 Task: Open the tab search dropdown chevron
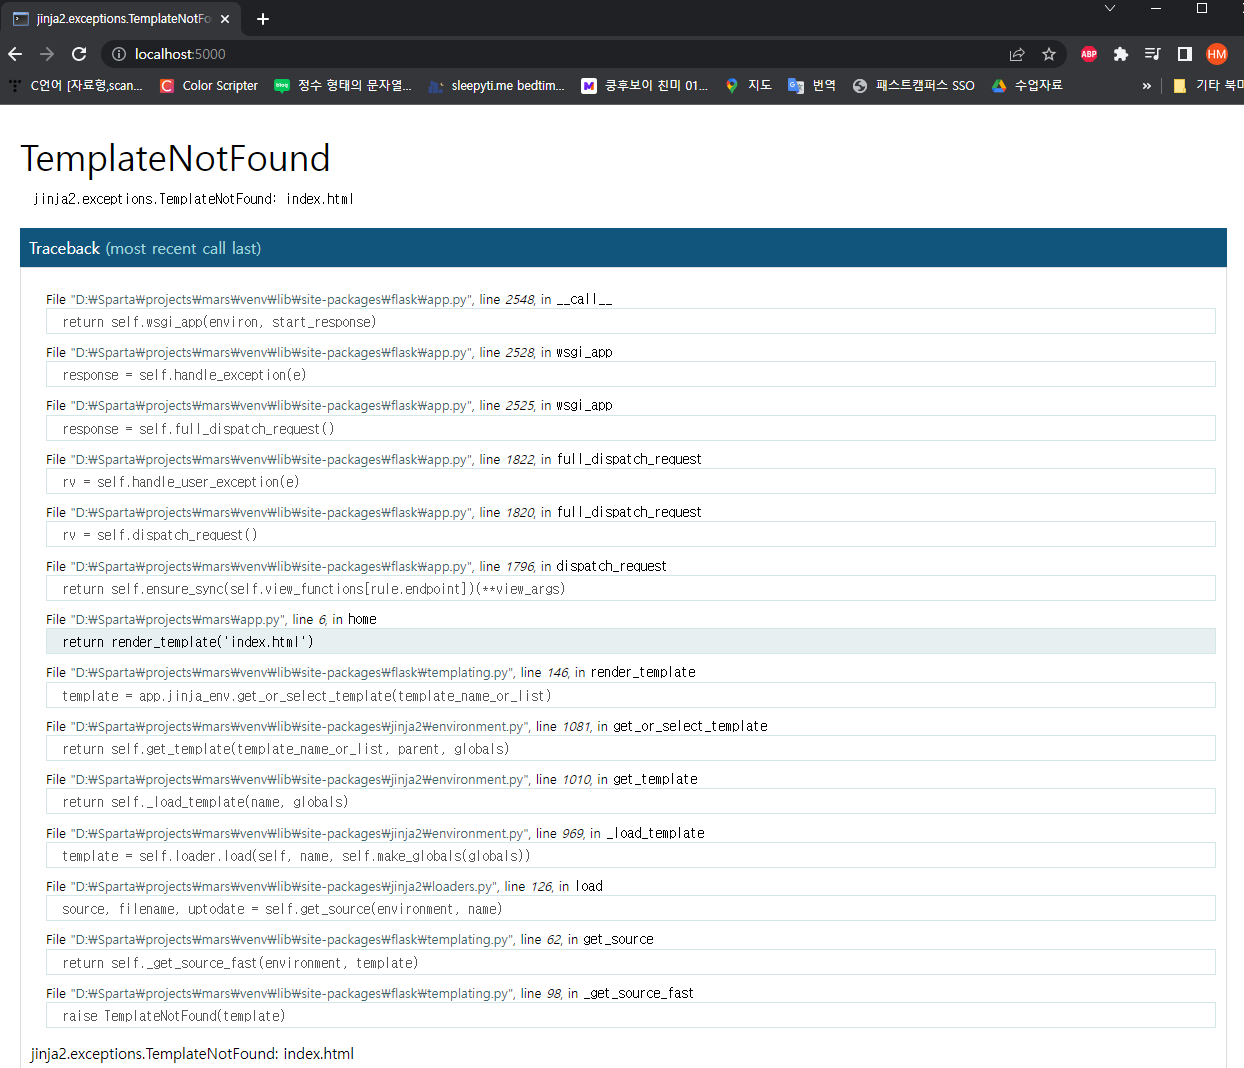click(x=1109, y=8)
